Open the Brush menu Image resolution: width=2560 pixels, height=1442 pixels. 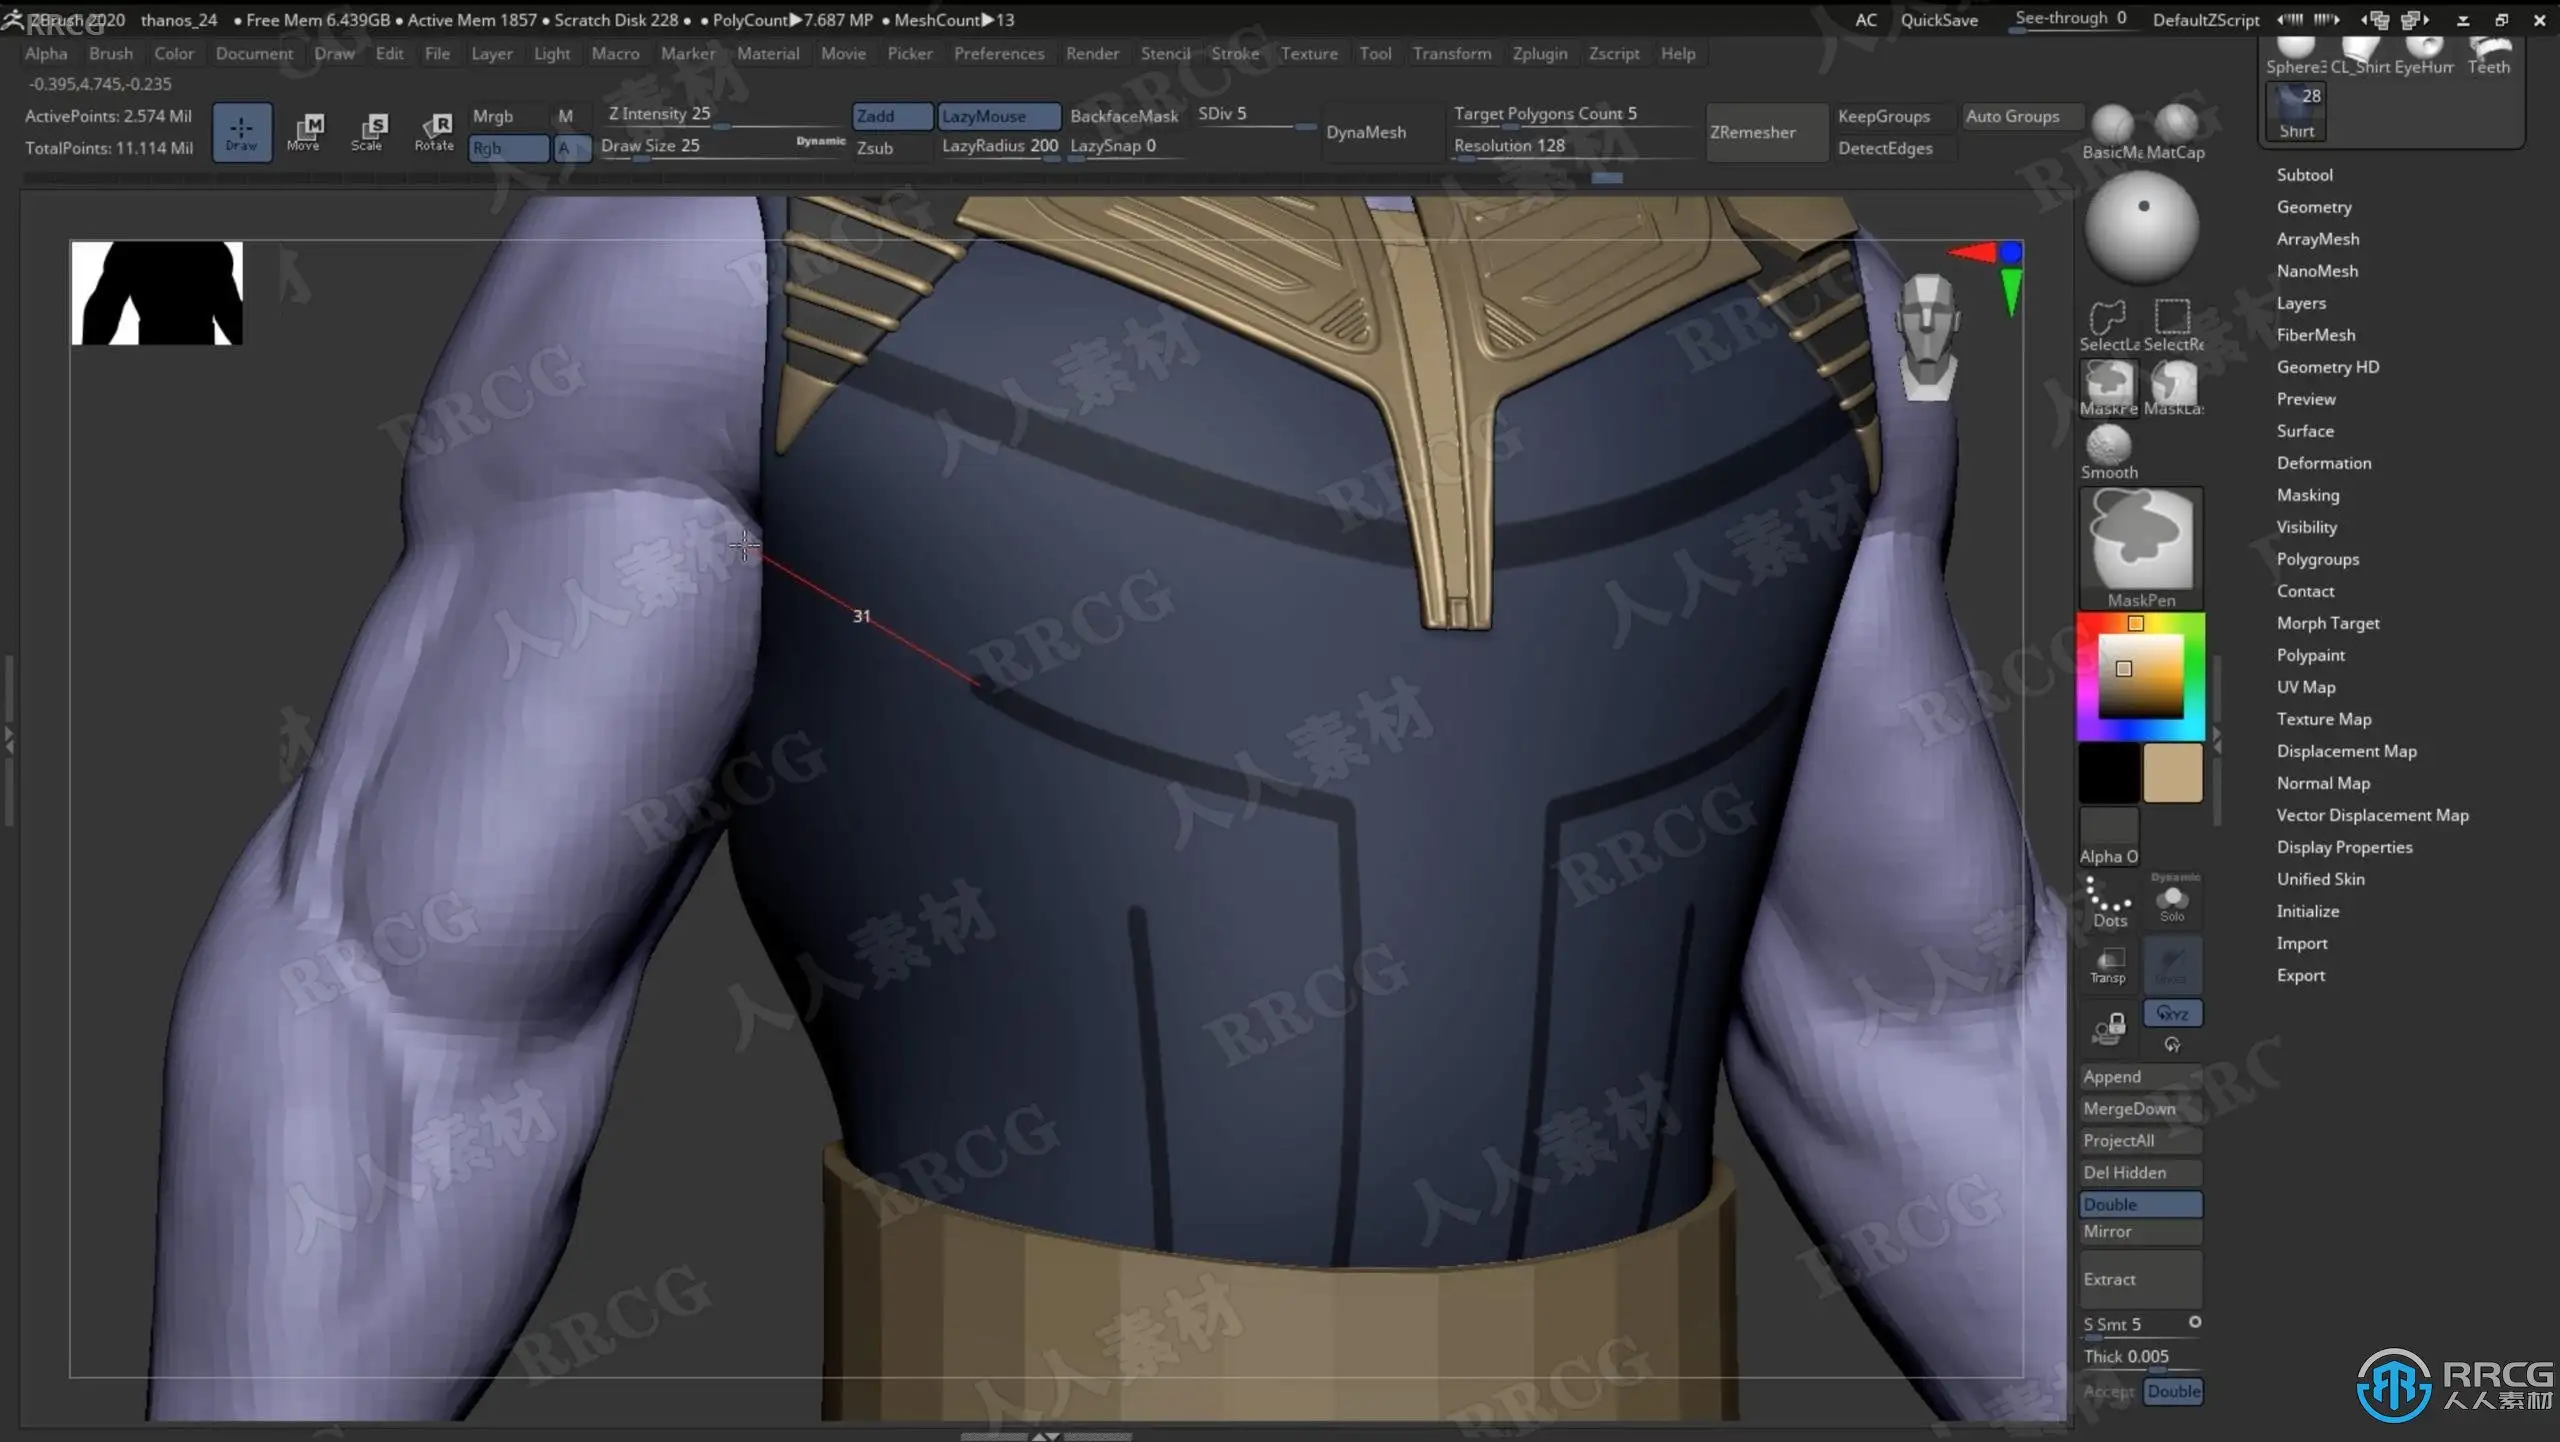110,54
